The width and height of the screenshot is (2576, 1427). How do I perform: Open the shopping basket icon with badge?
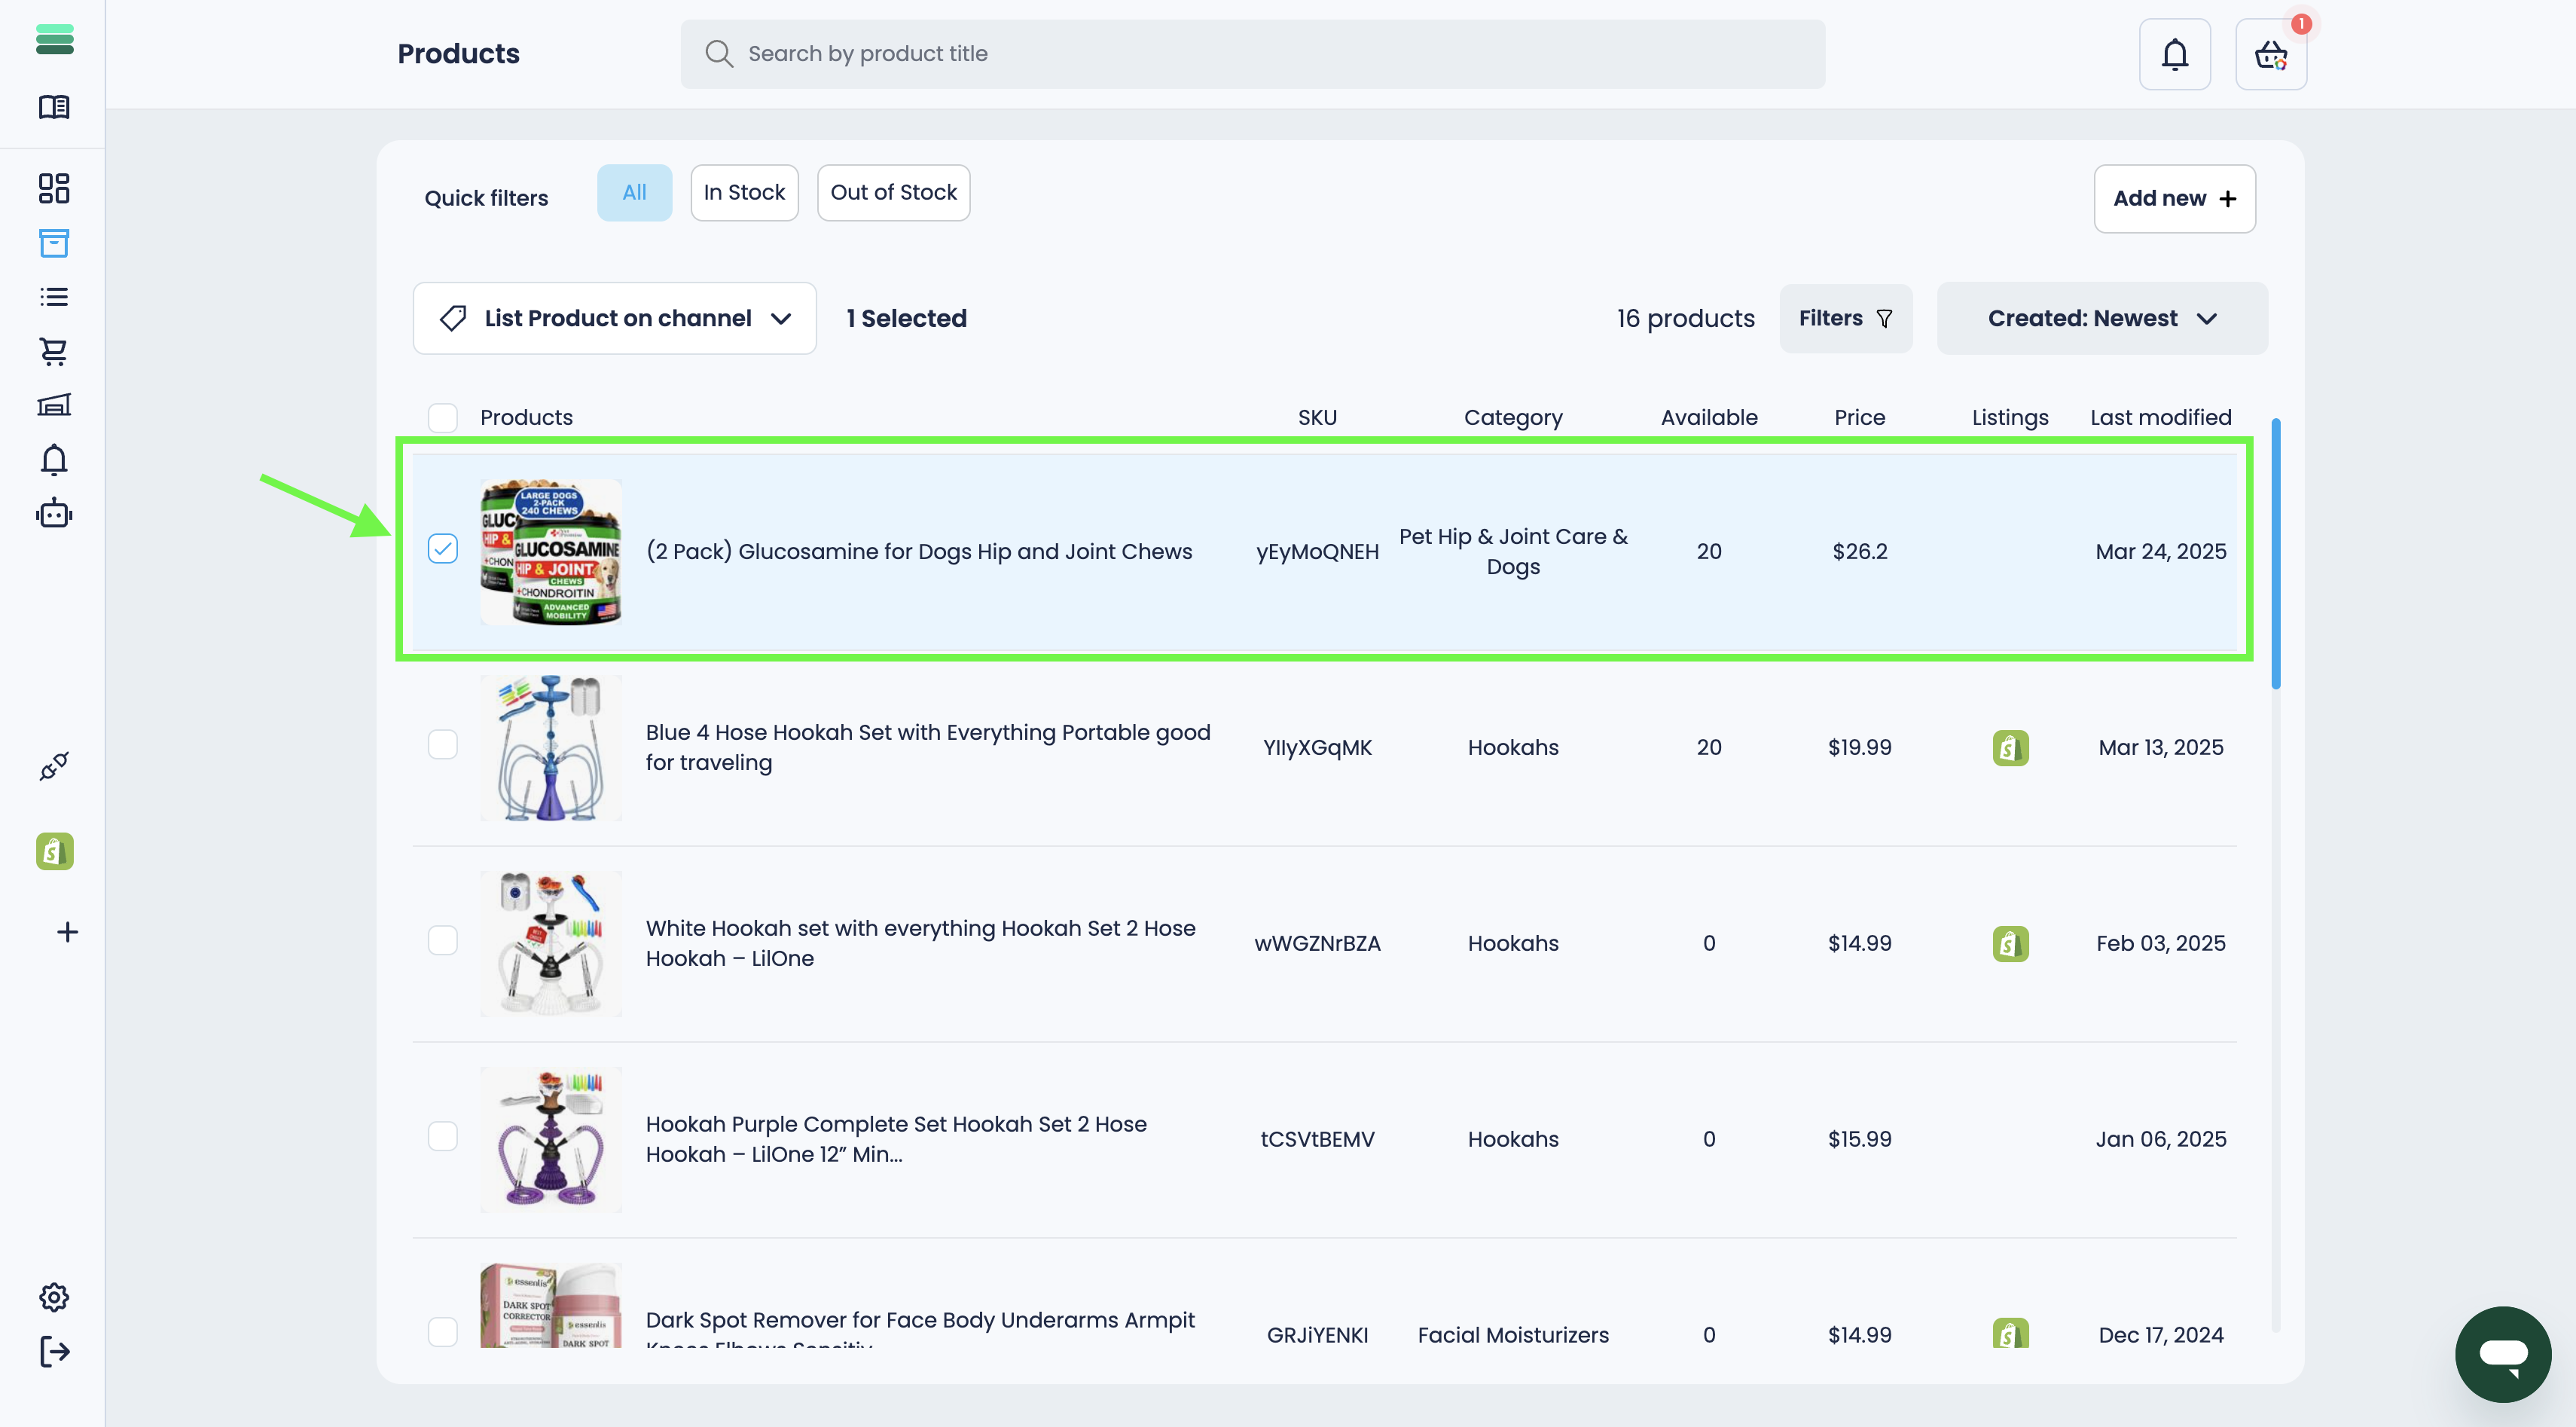pyautogui.click(x=2270, y=54)
